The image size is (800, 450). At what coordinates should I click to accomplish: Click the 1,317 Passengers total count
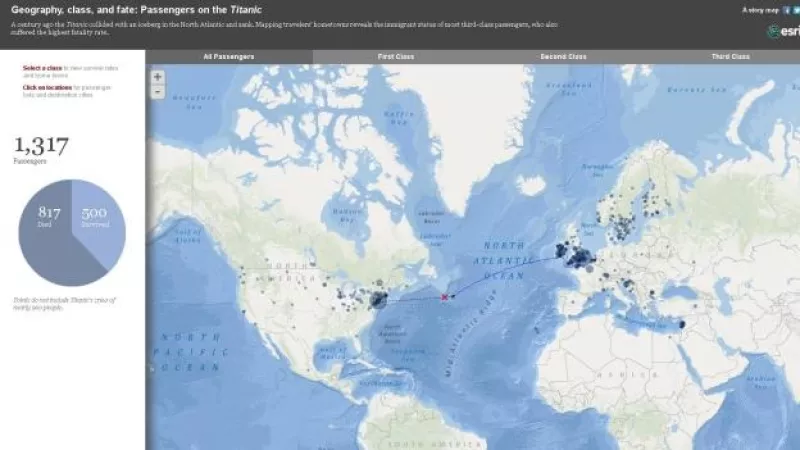tap(41, 146)
